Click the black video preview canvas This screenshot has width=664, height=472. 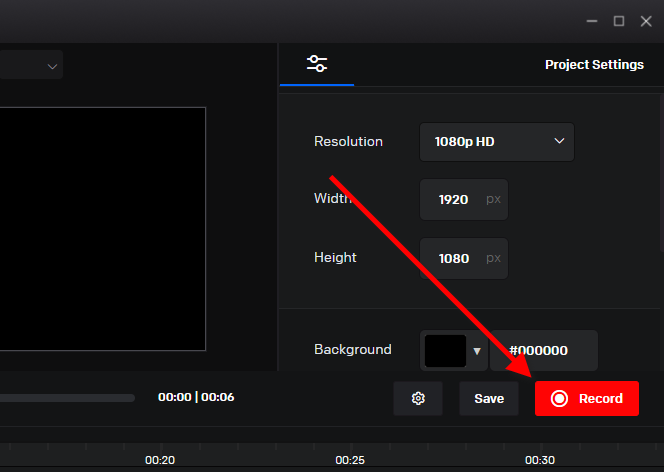(102, 229)
